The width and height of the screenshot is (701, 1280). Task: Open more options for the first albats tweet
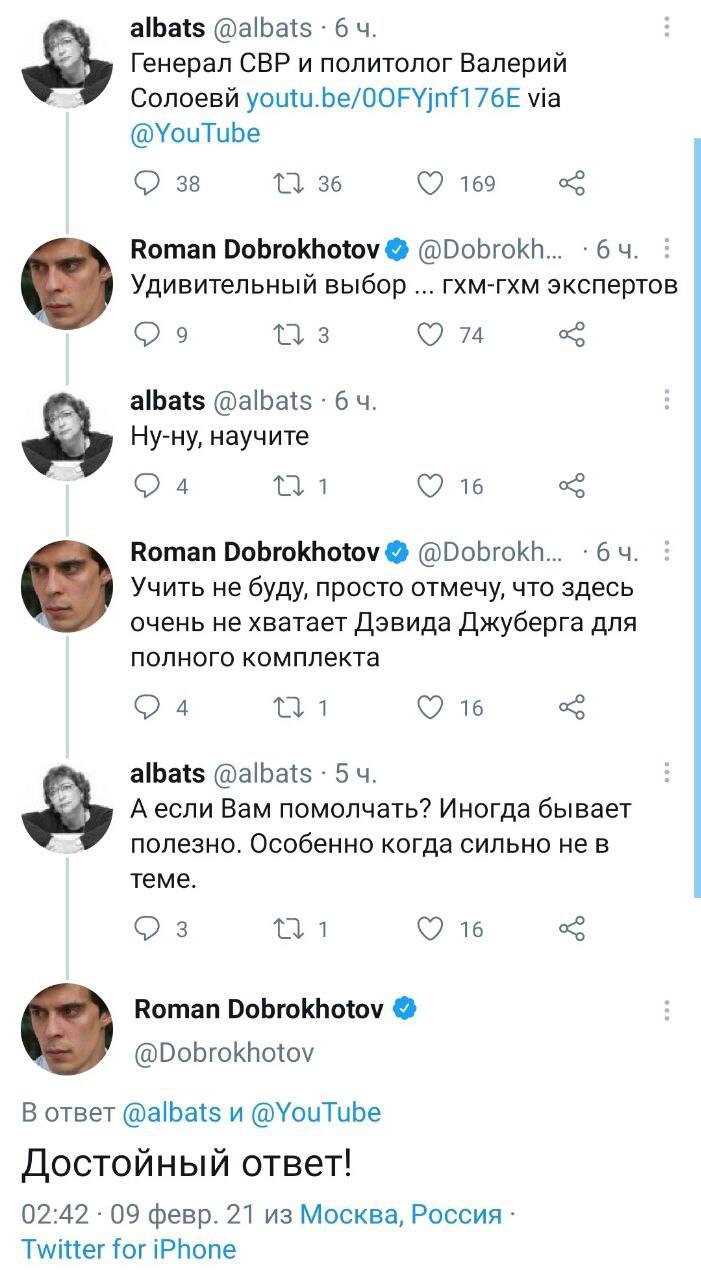pos(667,28)
